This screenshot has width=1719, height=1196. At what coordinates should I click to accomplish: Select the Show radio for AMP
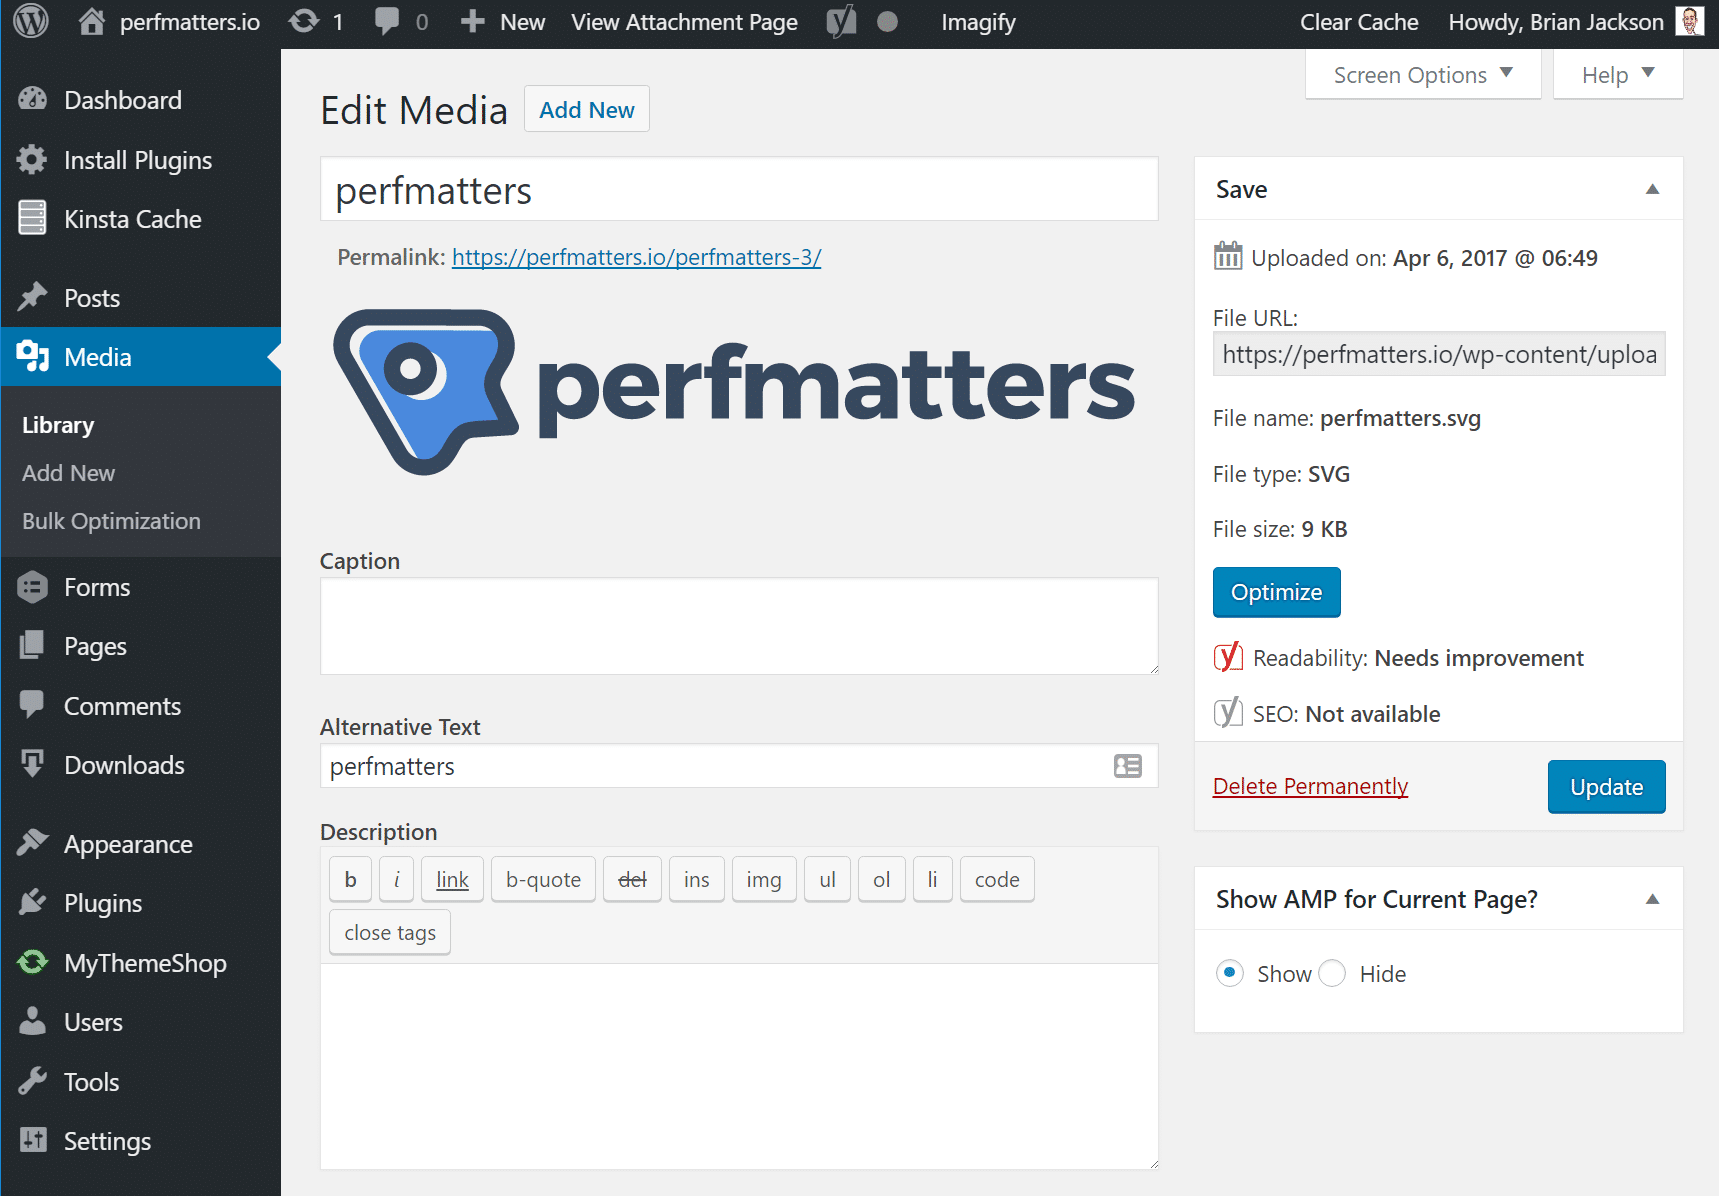(x=1229, y=973)
